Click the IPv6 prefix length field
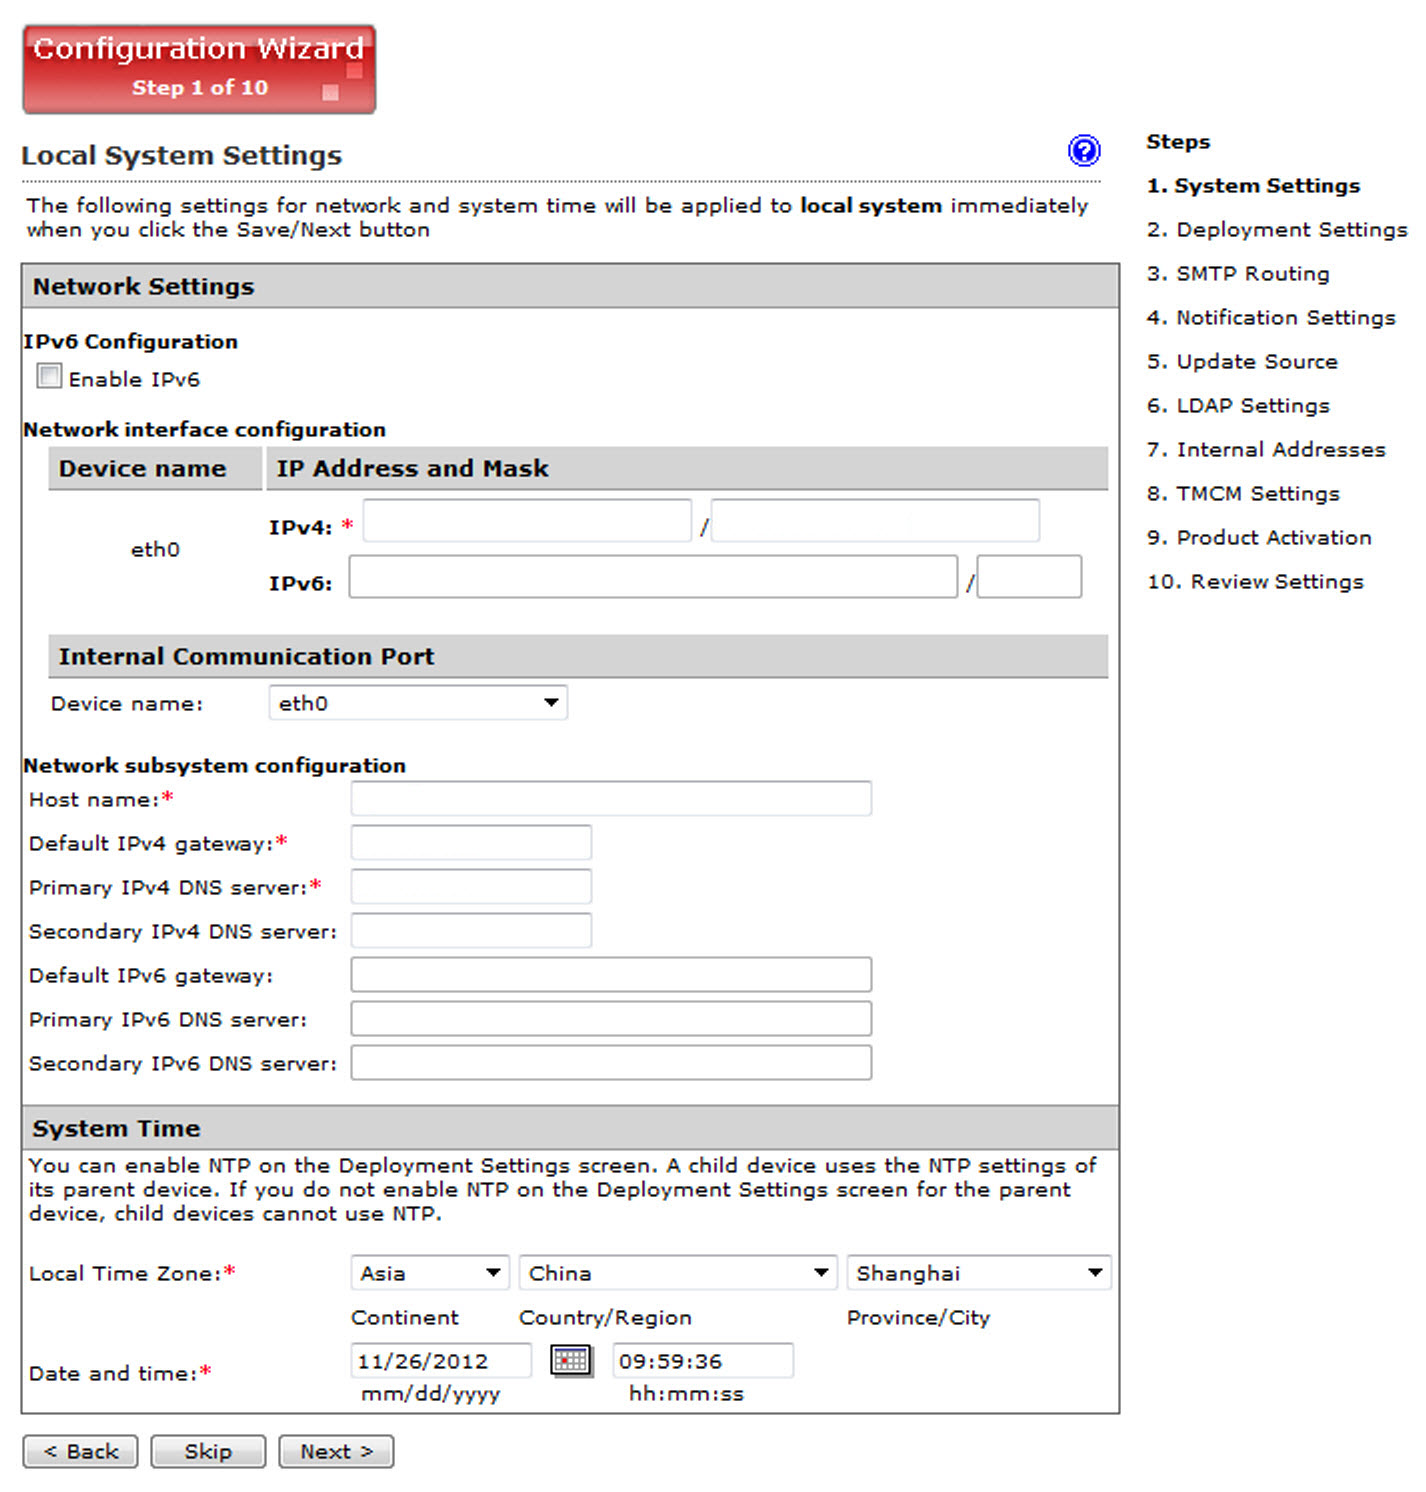This screenshot has height=1492, width=1426. coord(1029,578)
